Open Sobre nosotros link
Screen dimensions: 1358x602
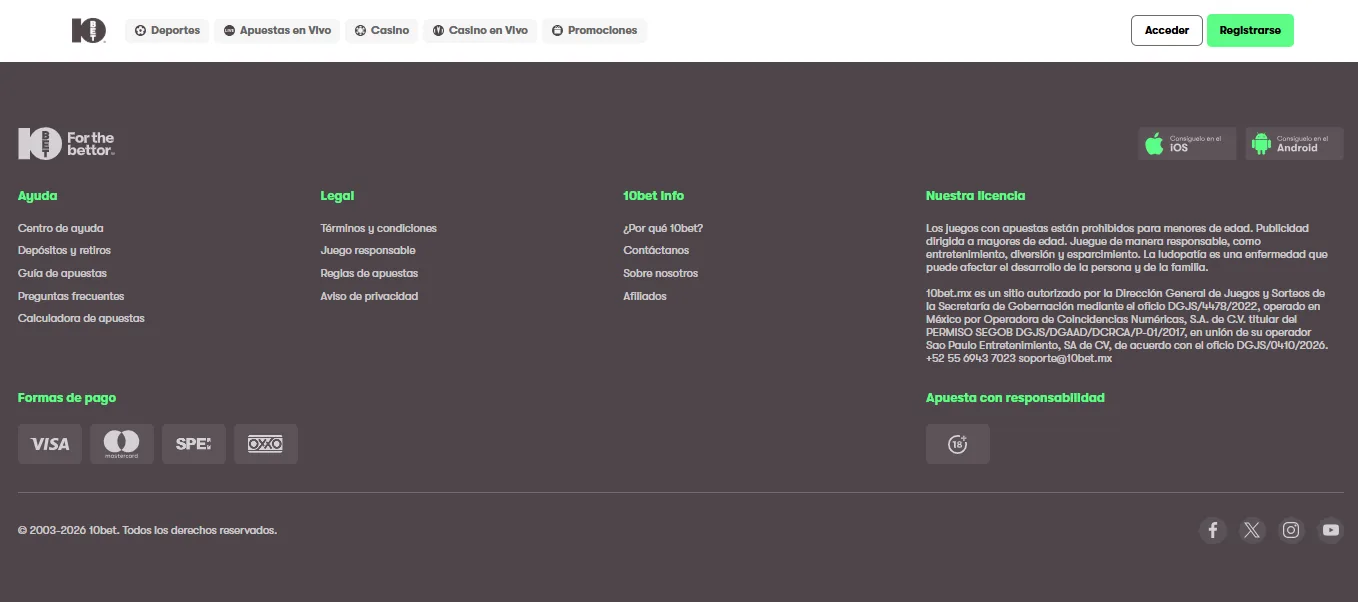point(661,274)
